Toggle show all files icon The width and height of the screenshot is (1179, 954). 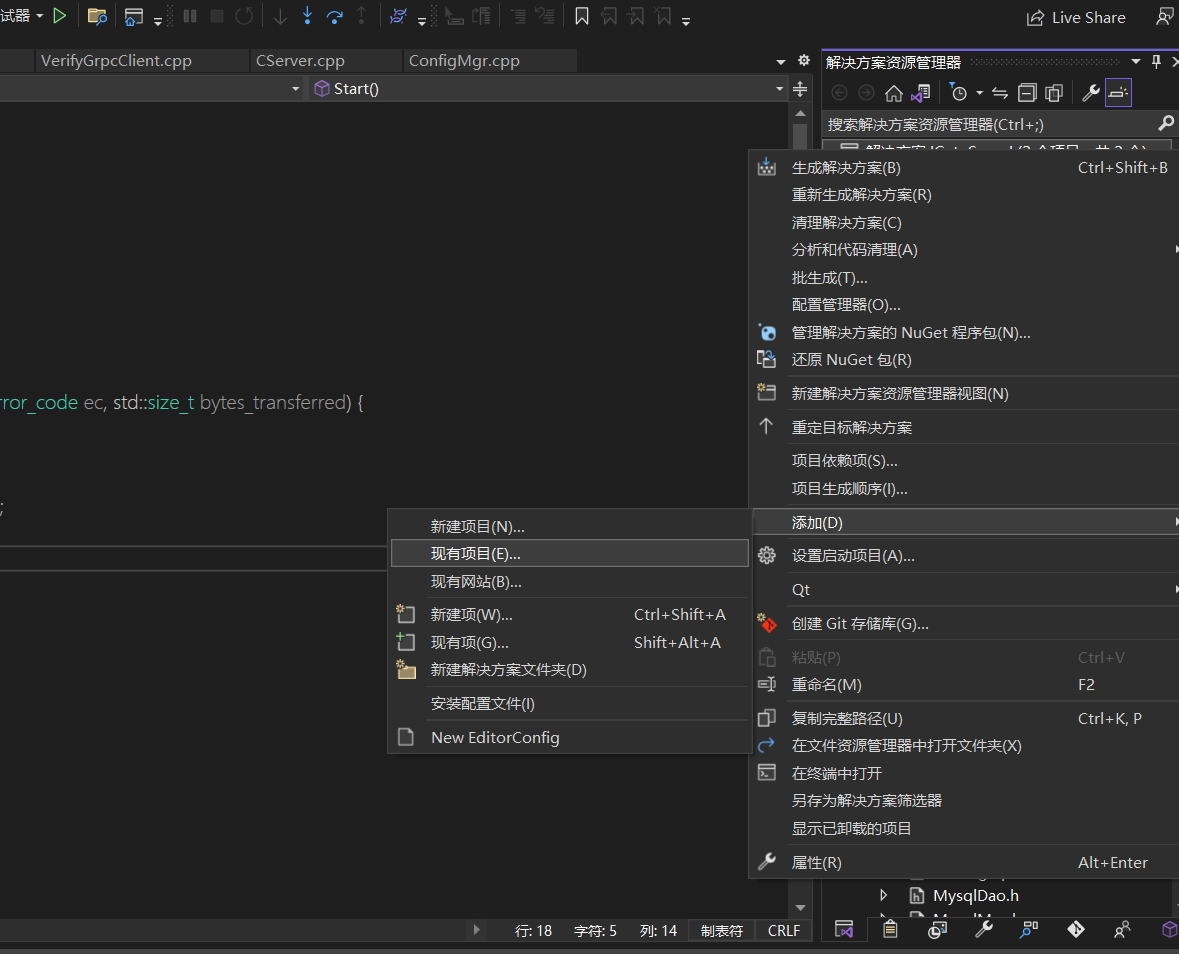click(x=1054, y=93)
